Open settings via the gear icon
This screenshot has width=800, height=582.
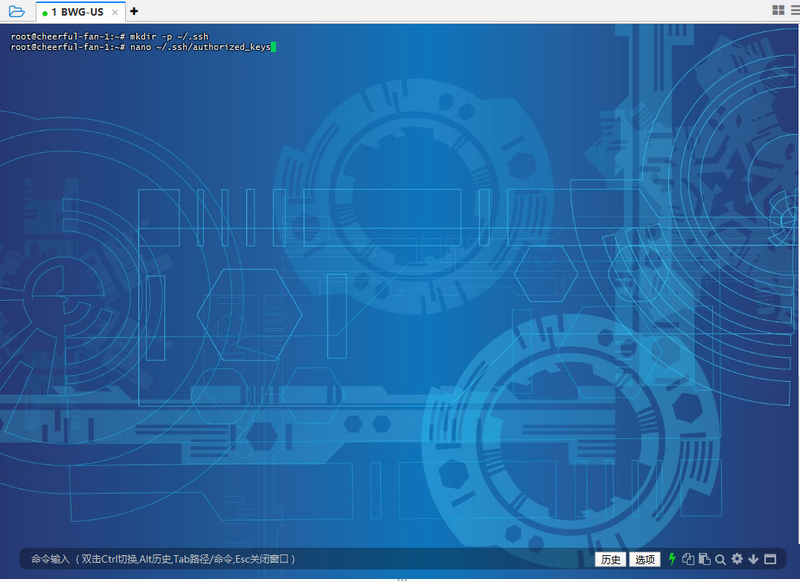737,559
